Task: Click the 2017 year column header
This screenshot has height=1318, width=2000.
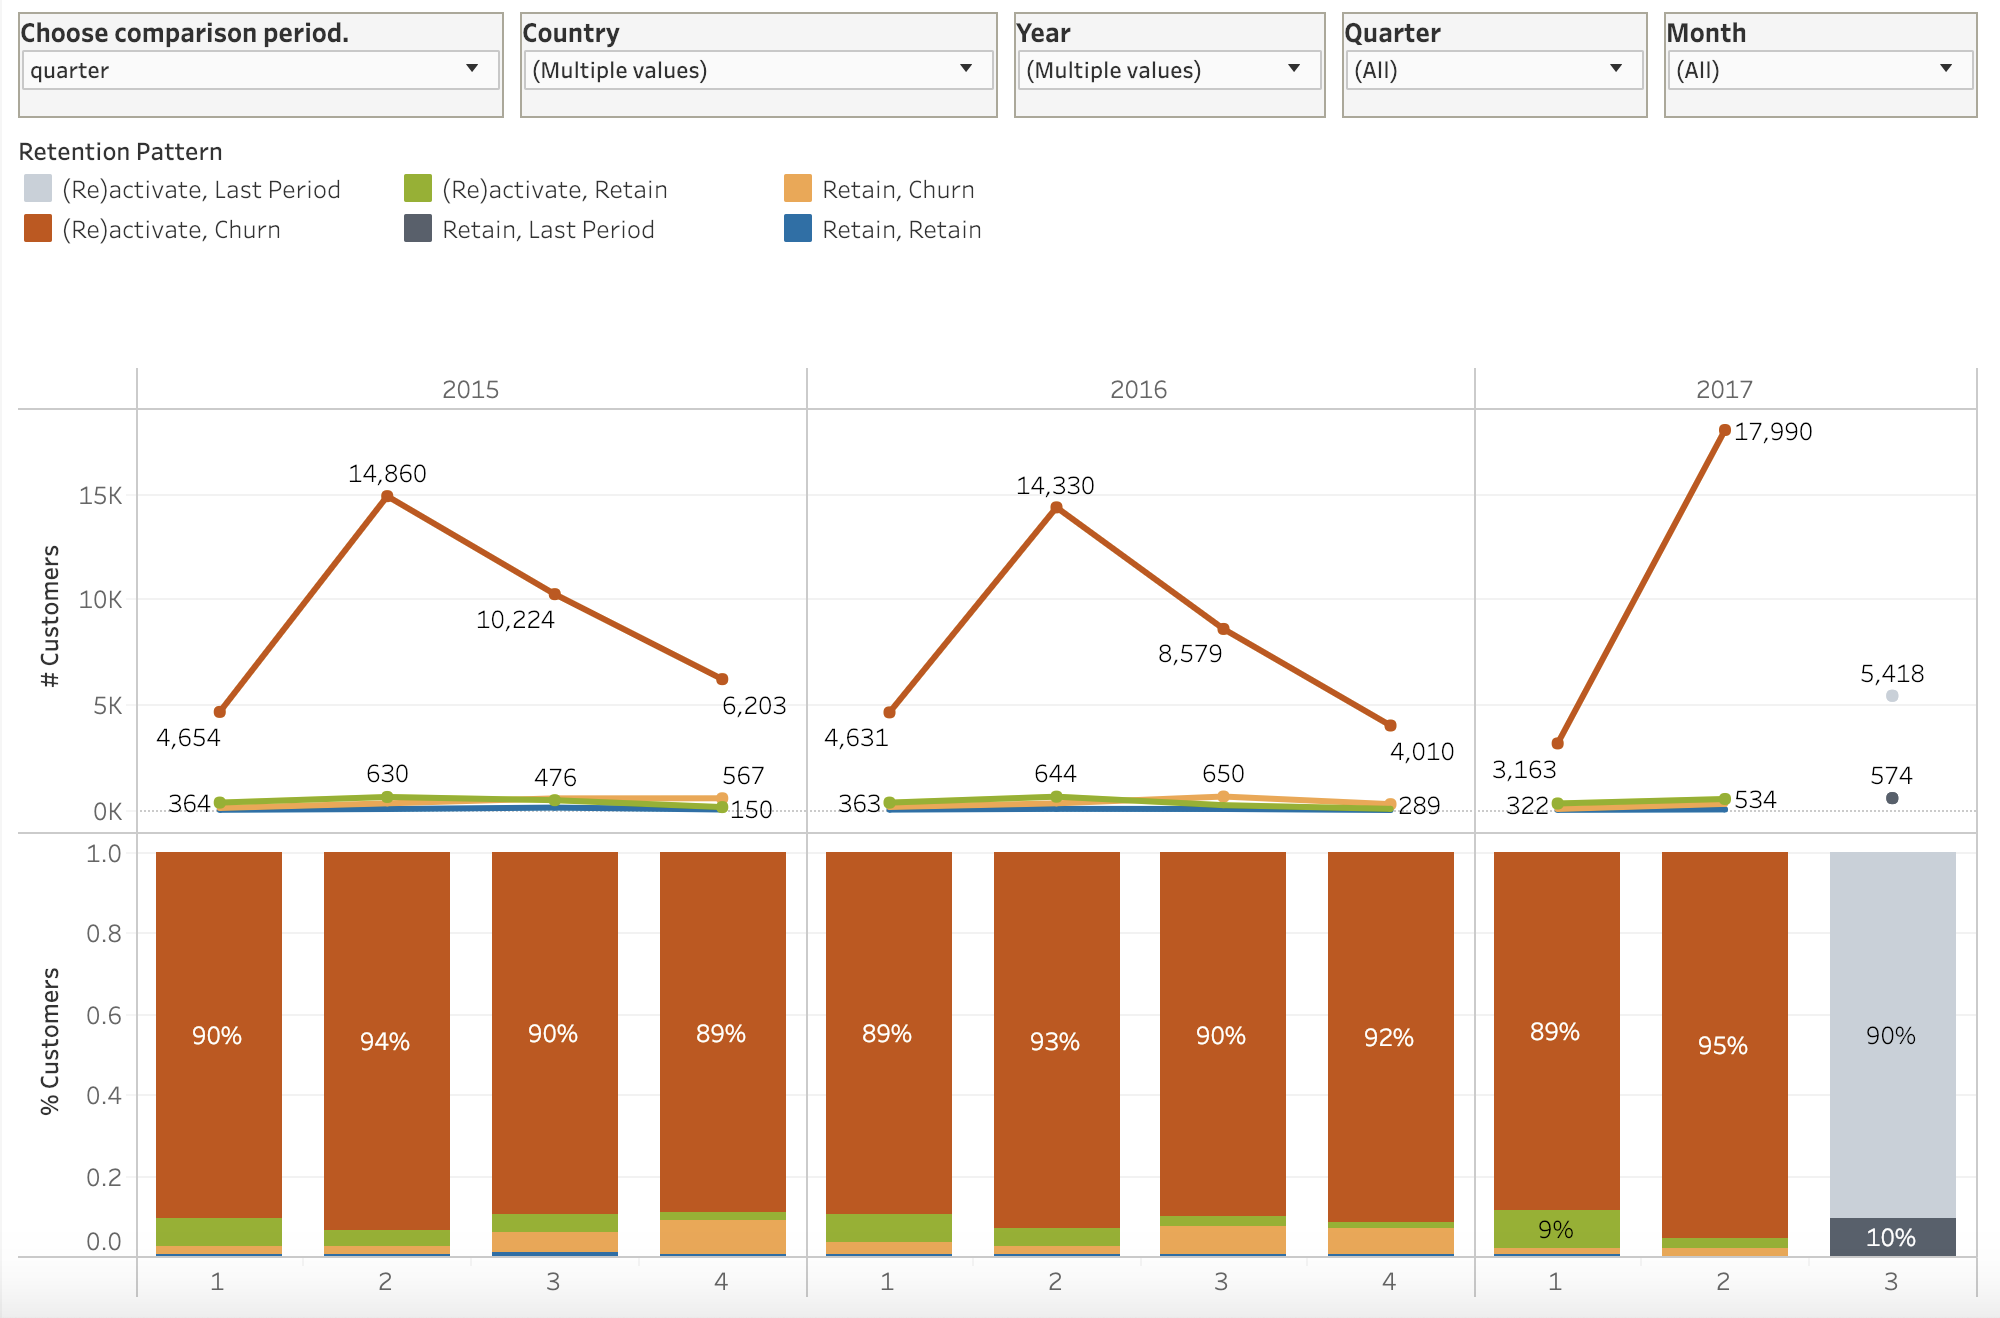Action: coord(1725,389)
